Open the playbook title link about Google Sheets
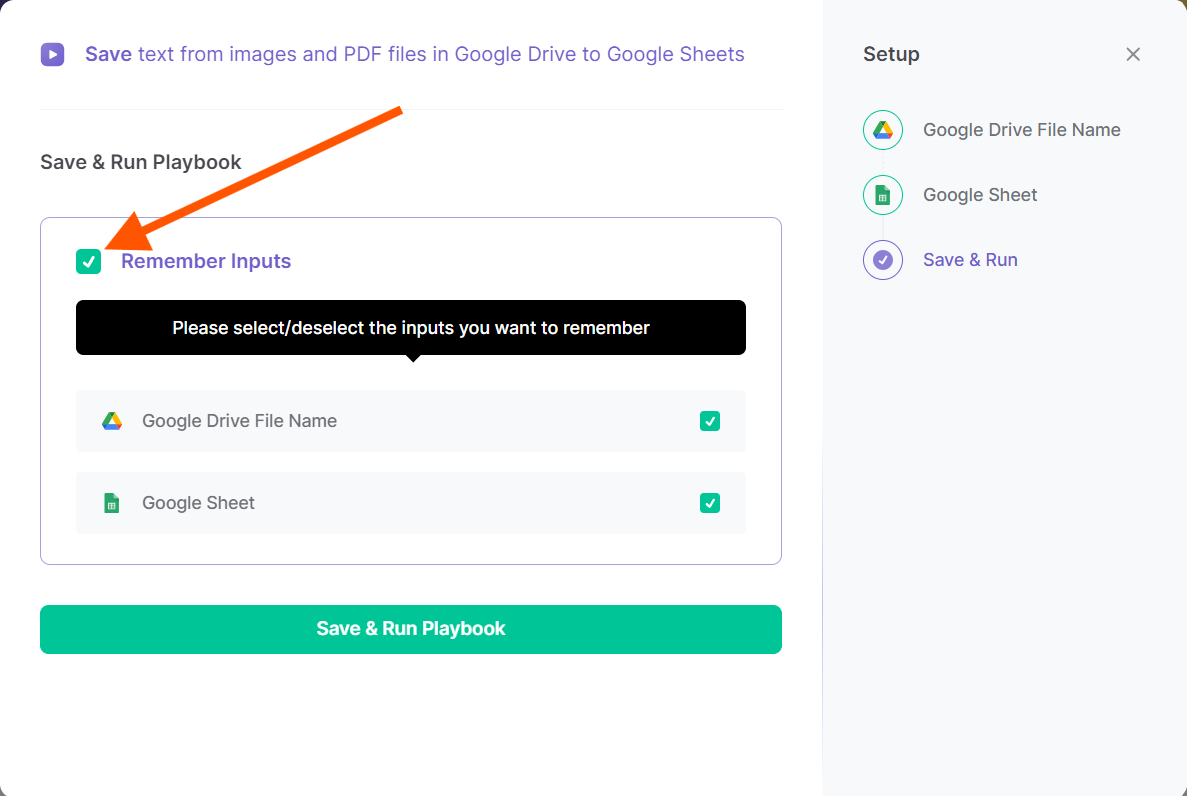This screenshot has width=1187, height=796. (x=414, y=55)
